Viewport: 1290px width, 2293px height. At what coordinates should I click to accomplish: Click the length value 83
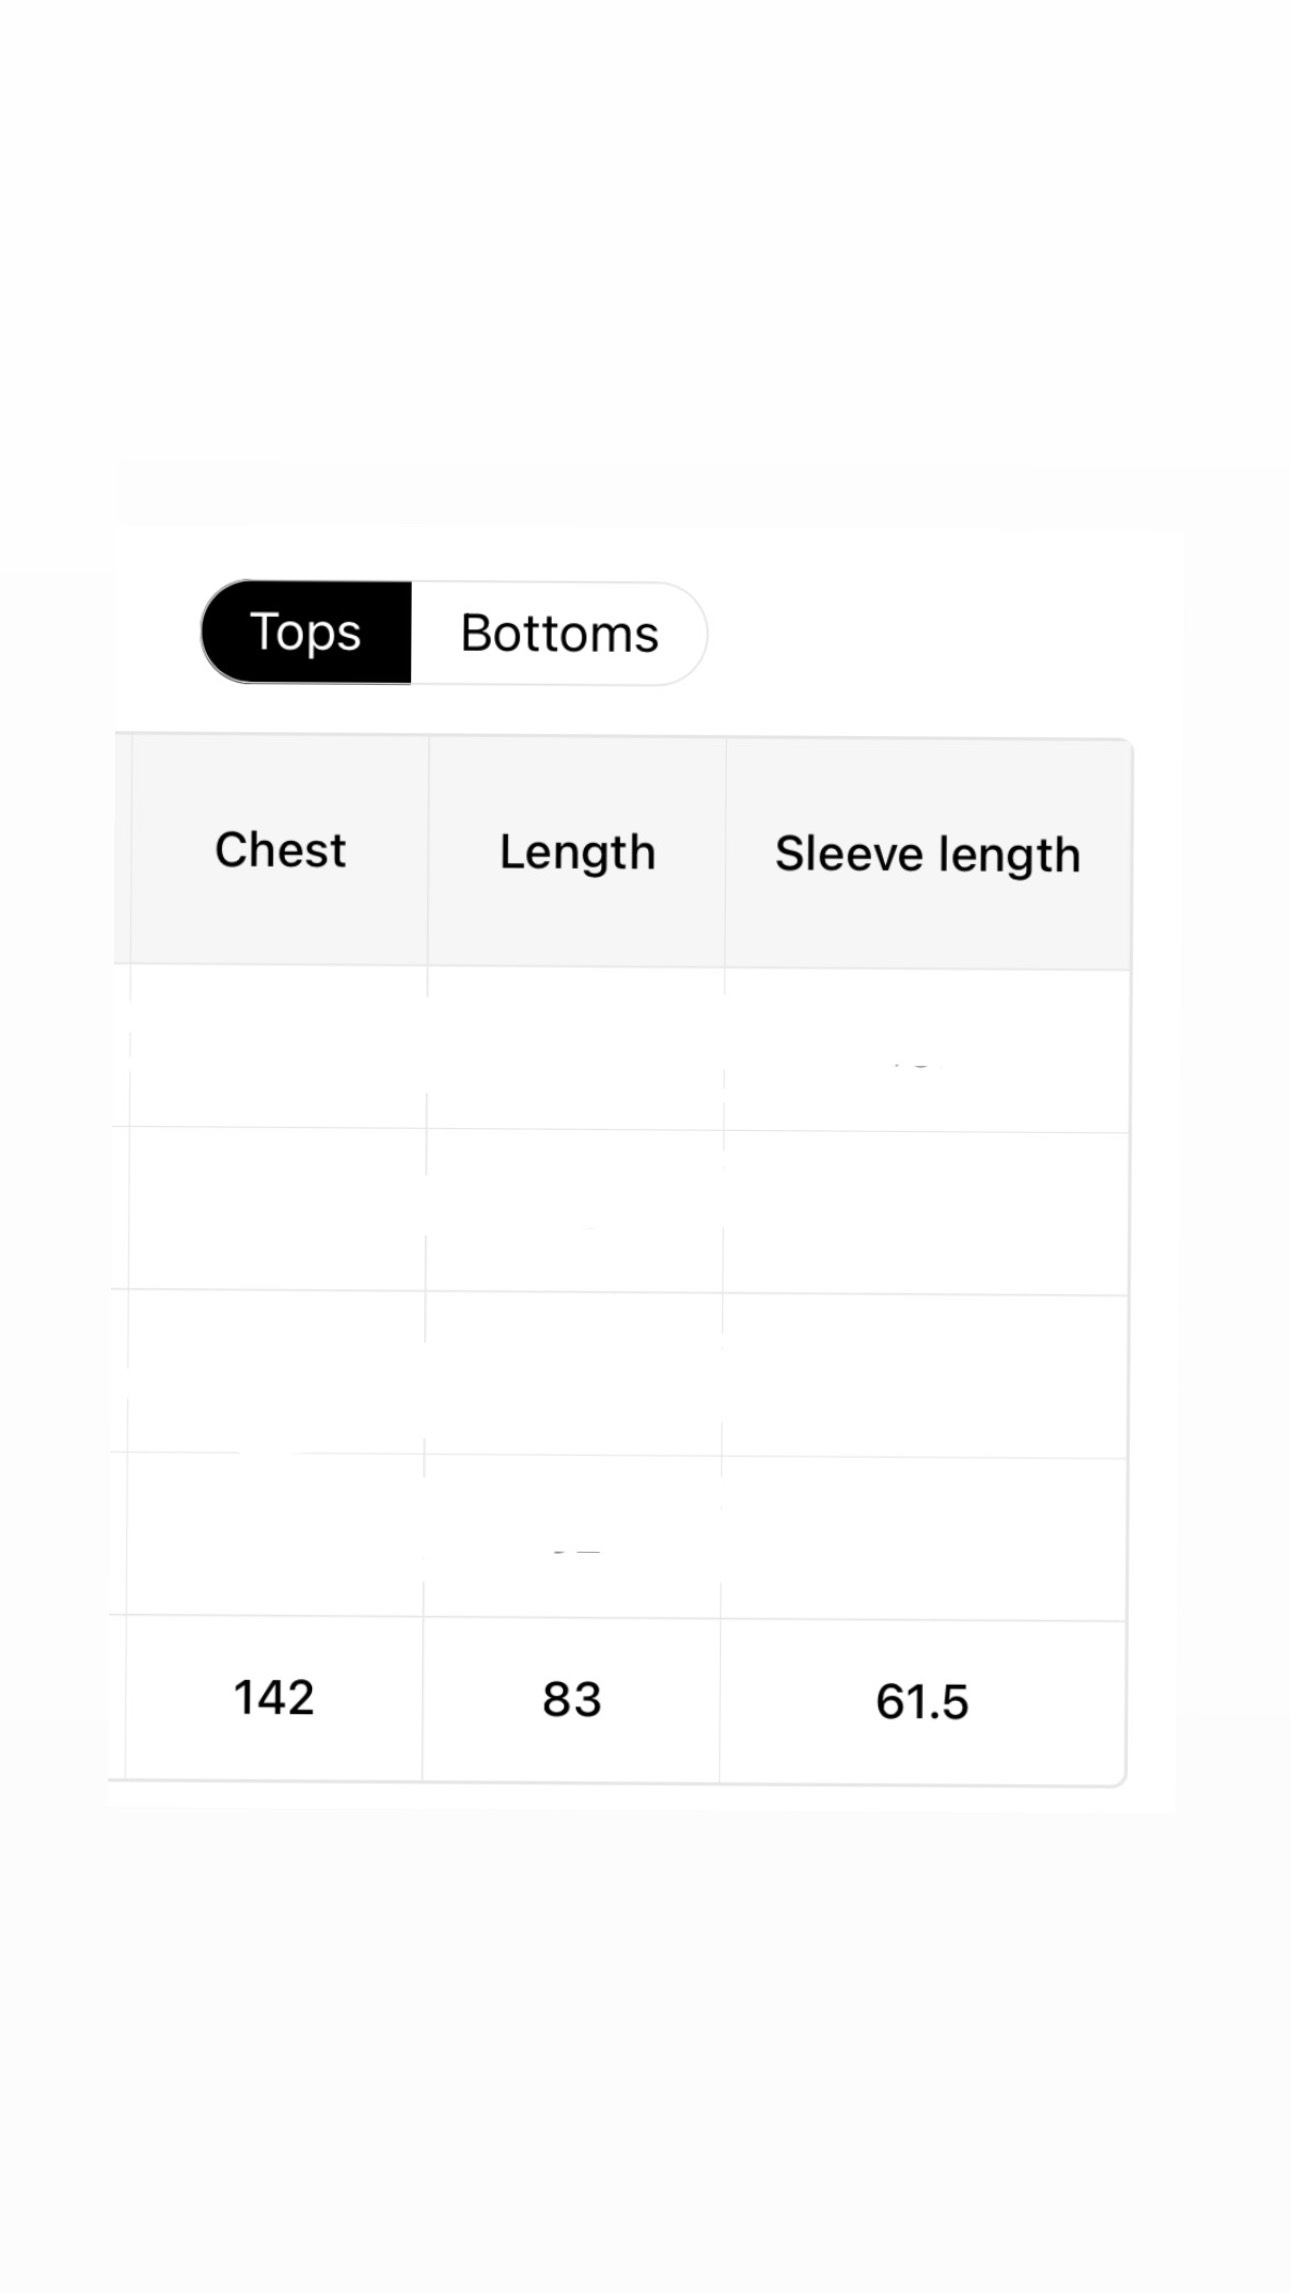[x=572, y=1700]
